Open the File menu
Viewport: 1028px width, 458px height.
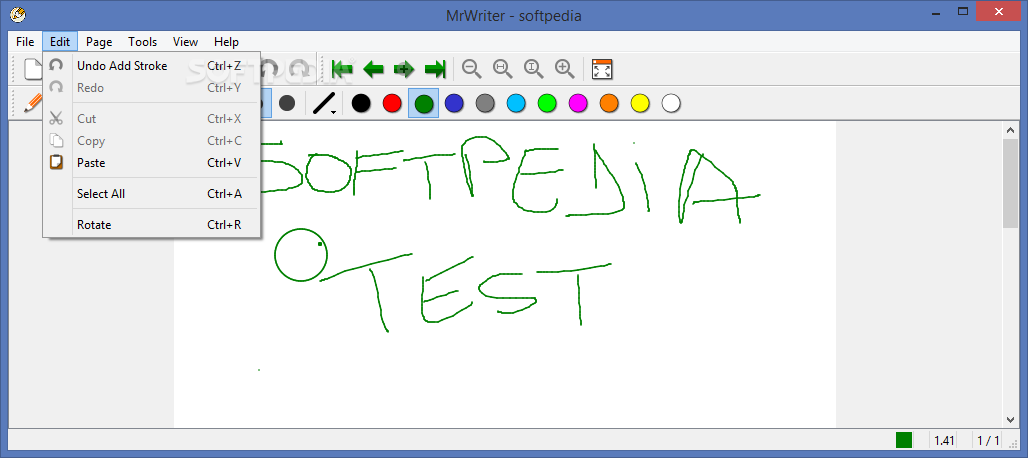pyautogui.click(x=25, y=42)
